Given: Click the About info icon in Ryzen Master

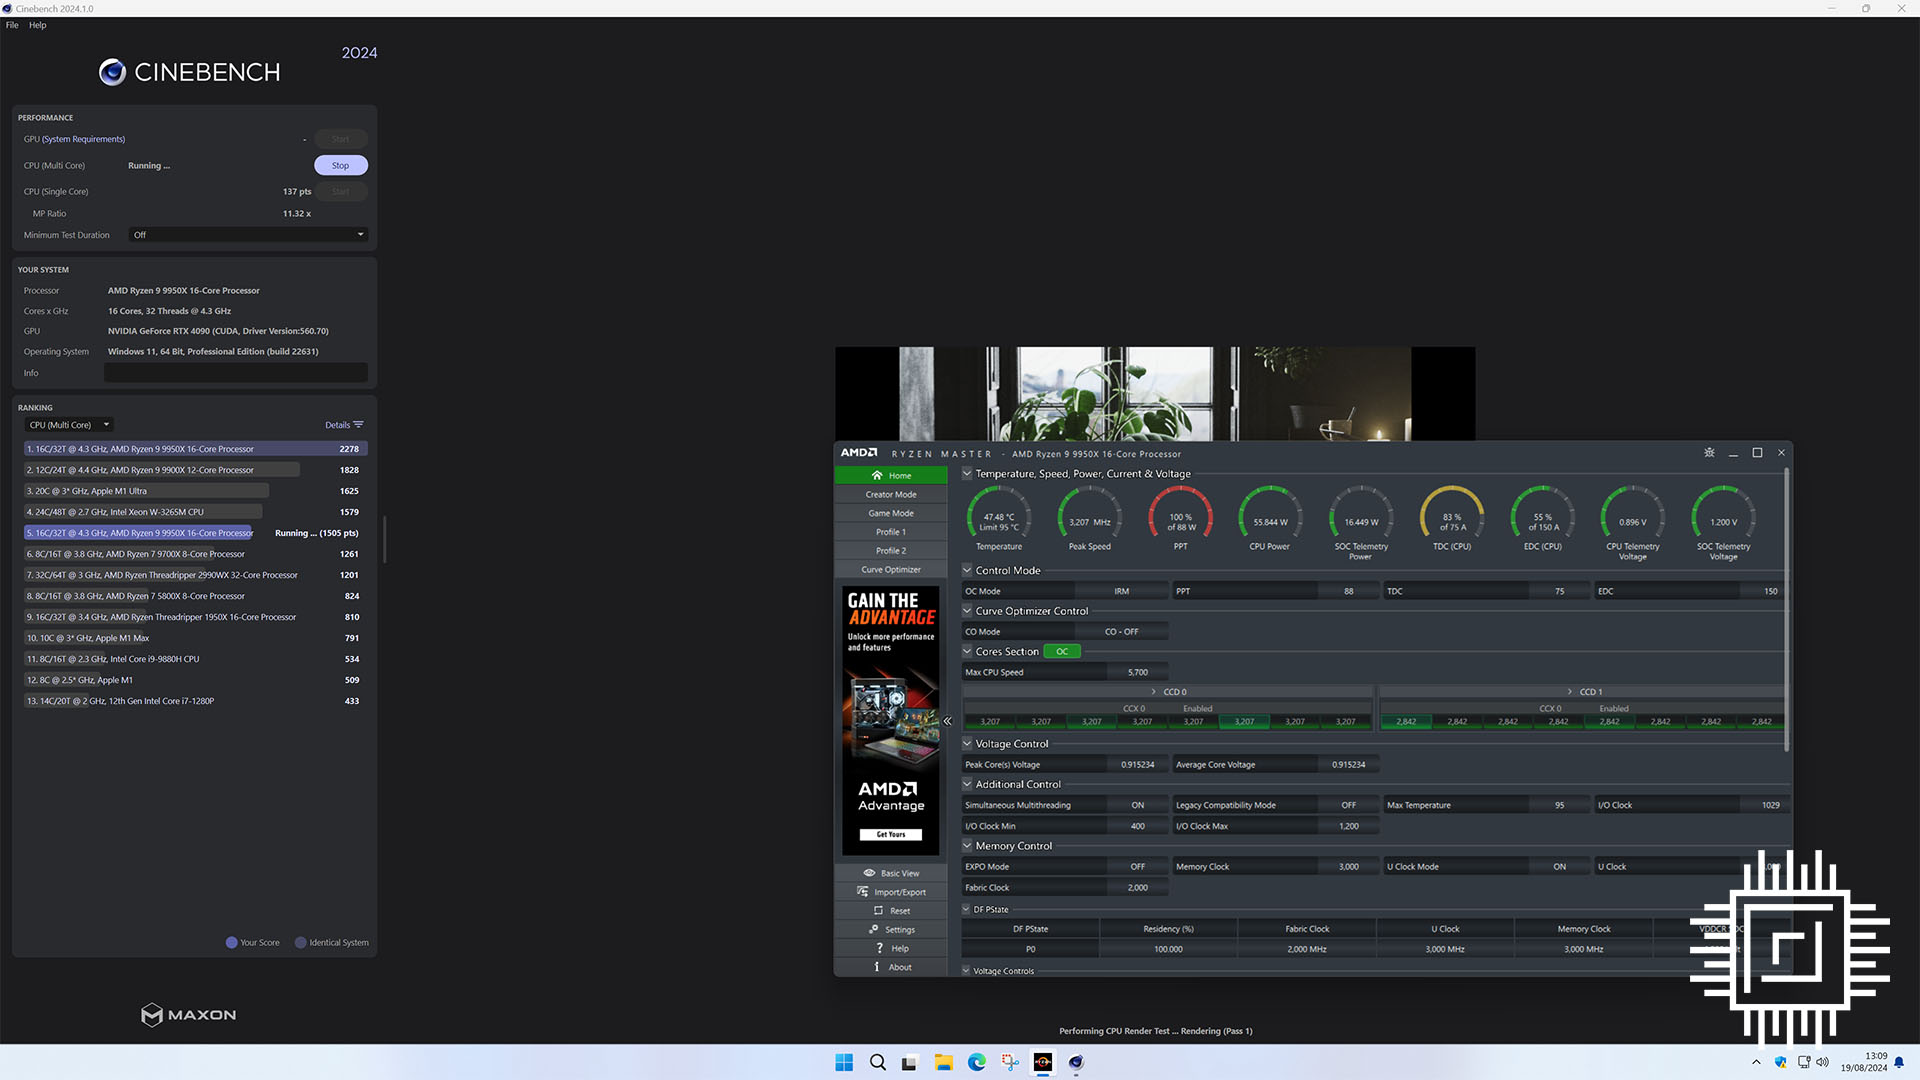Looking at the screenshot, I should pyautogui.click(x=877, y=967).
